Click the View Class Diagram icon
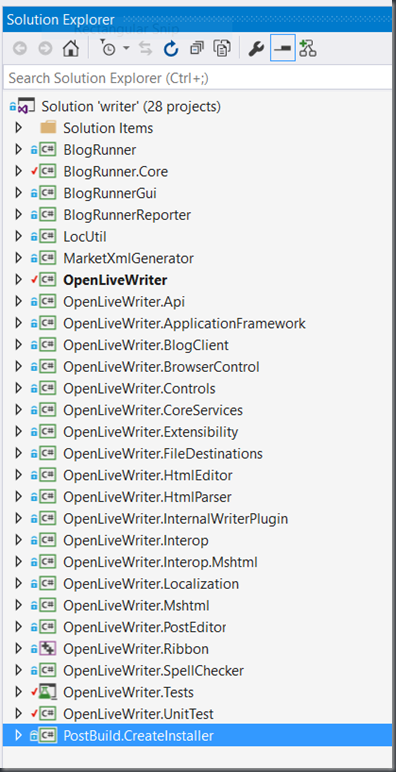Screen dimensions: 396x772 pyautogui.click(x=308, y=48)
